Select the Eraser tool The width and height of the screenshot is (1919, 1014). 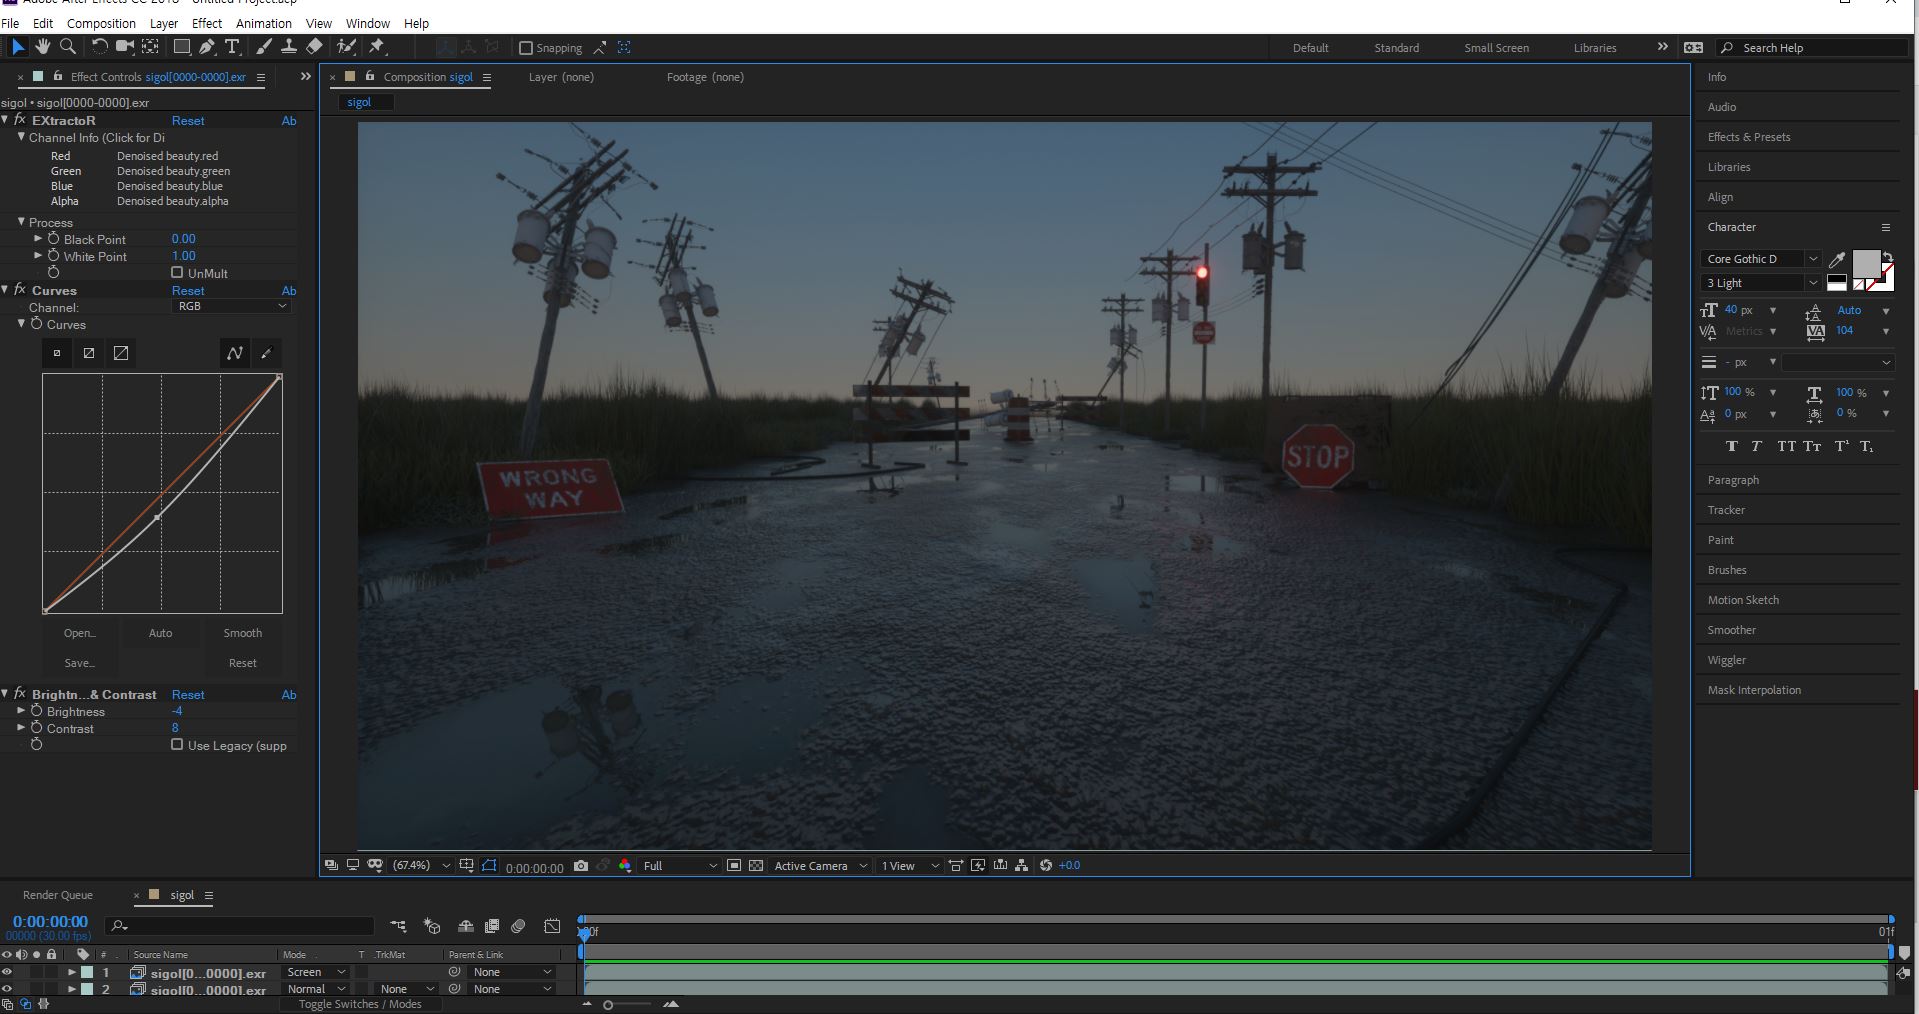(314, 47)
